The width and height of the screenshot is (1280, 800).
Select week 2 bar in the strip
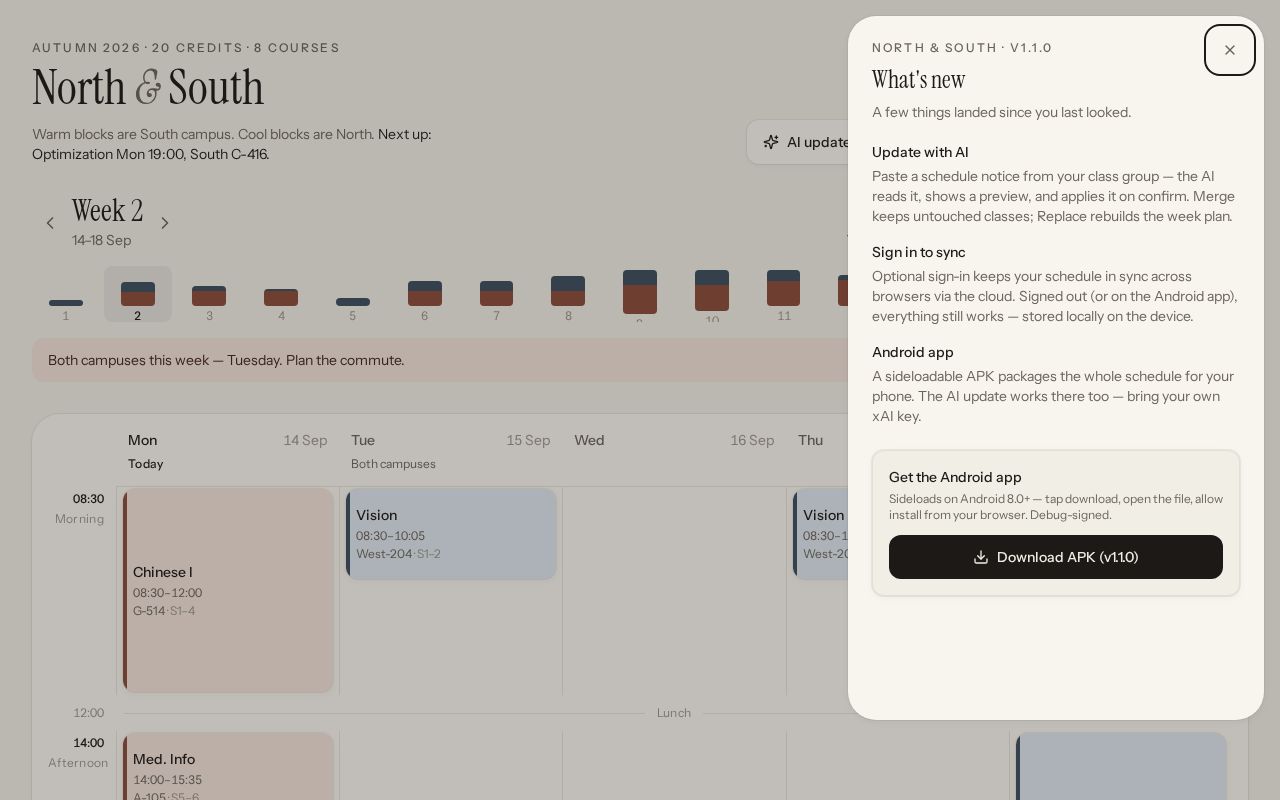click(x=138, y=294)
